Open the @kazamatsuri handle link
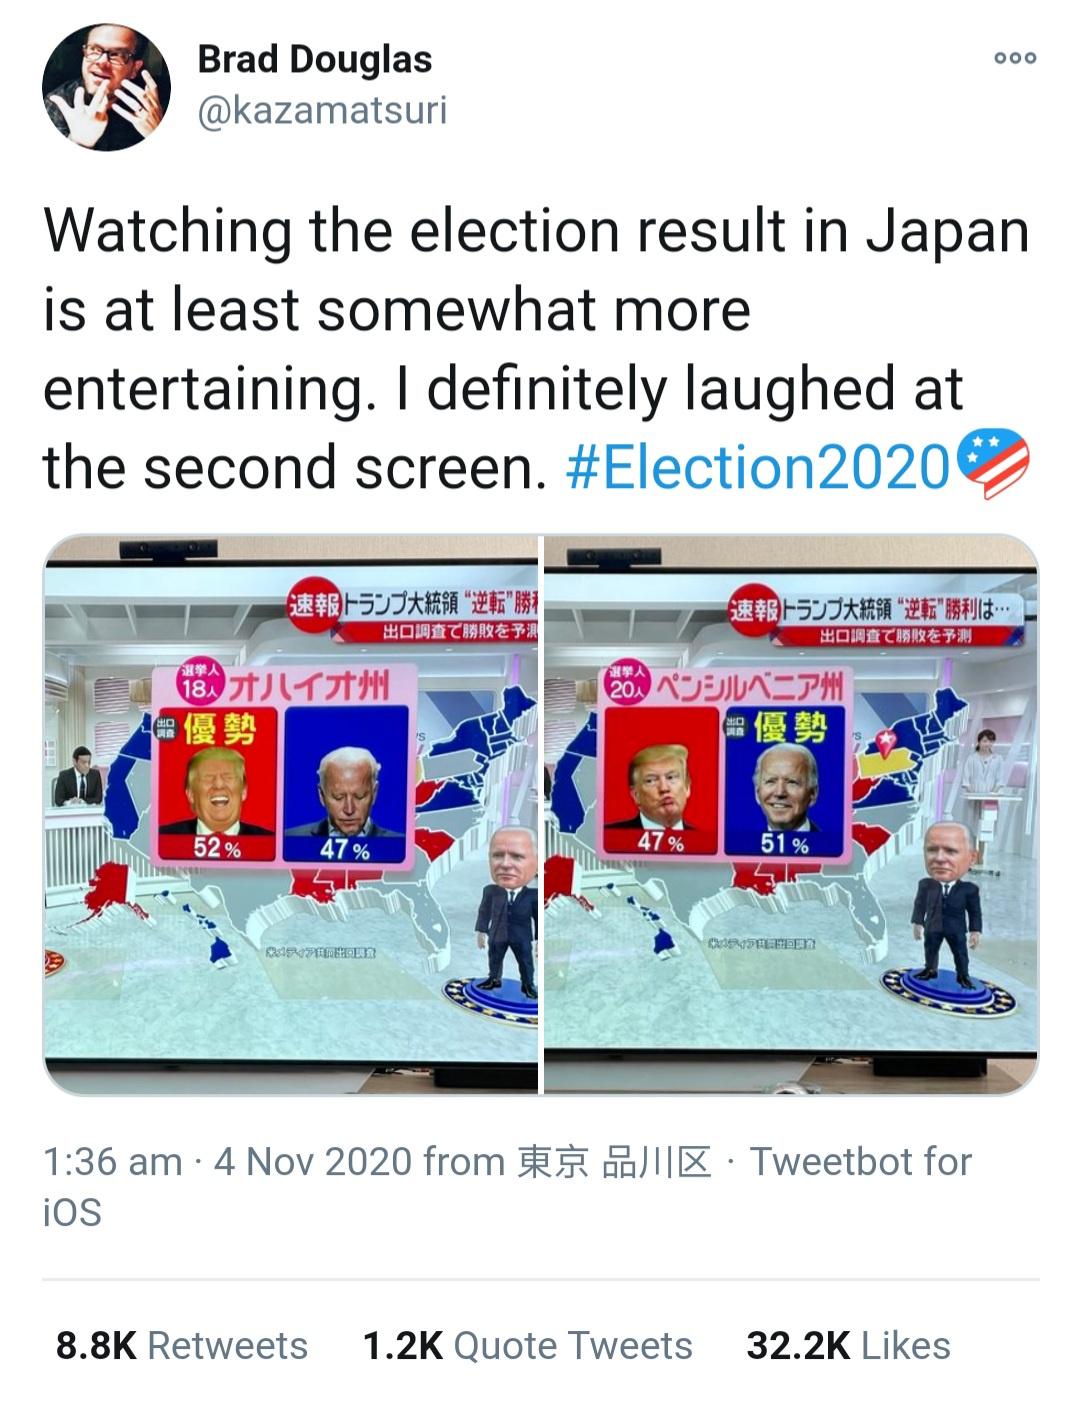Screen dimensions: 1080x1409 point(321,110)
